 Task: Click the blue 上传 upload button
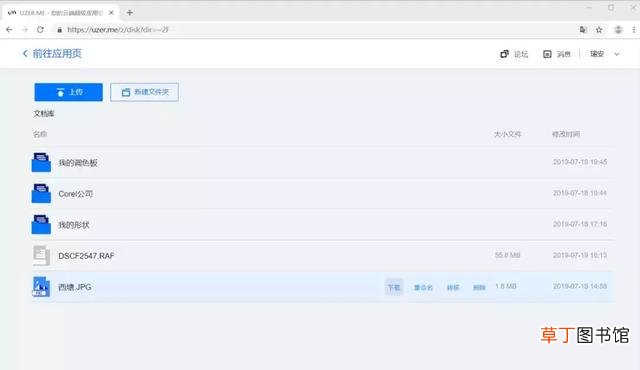[x=69, y=92]
